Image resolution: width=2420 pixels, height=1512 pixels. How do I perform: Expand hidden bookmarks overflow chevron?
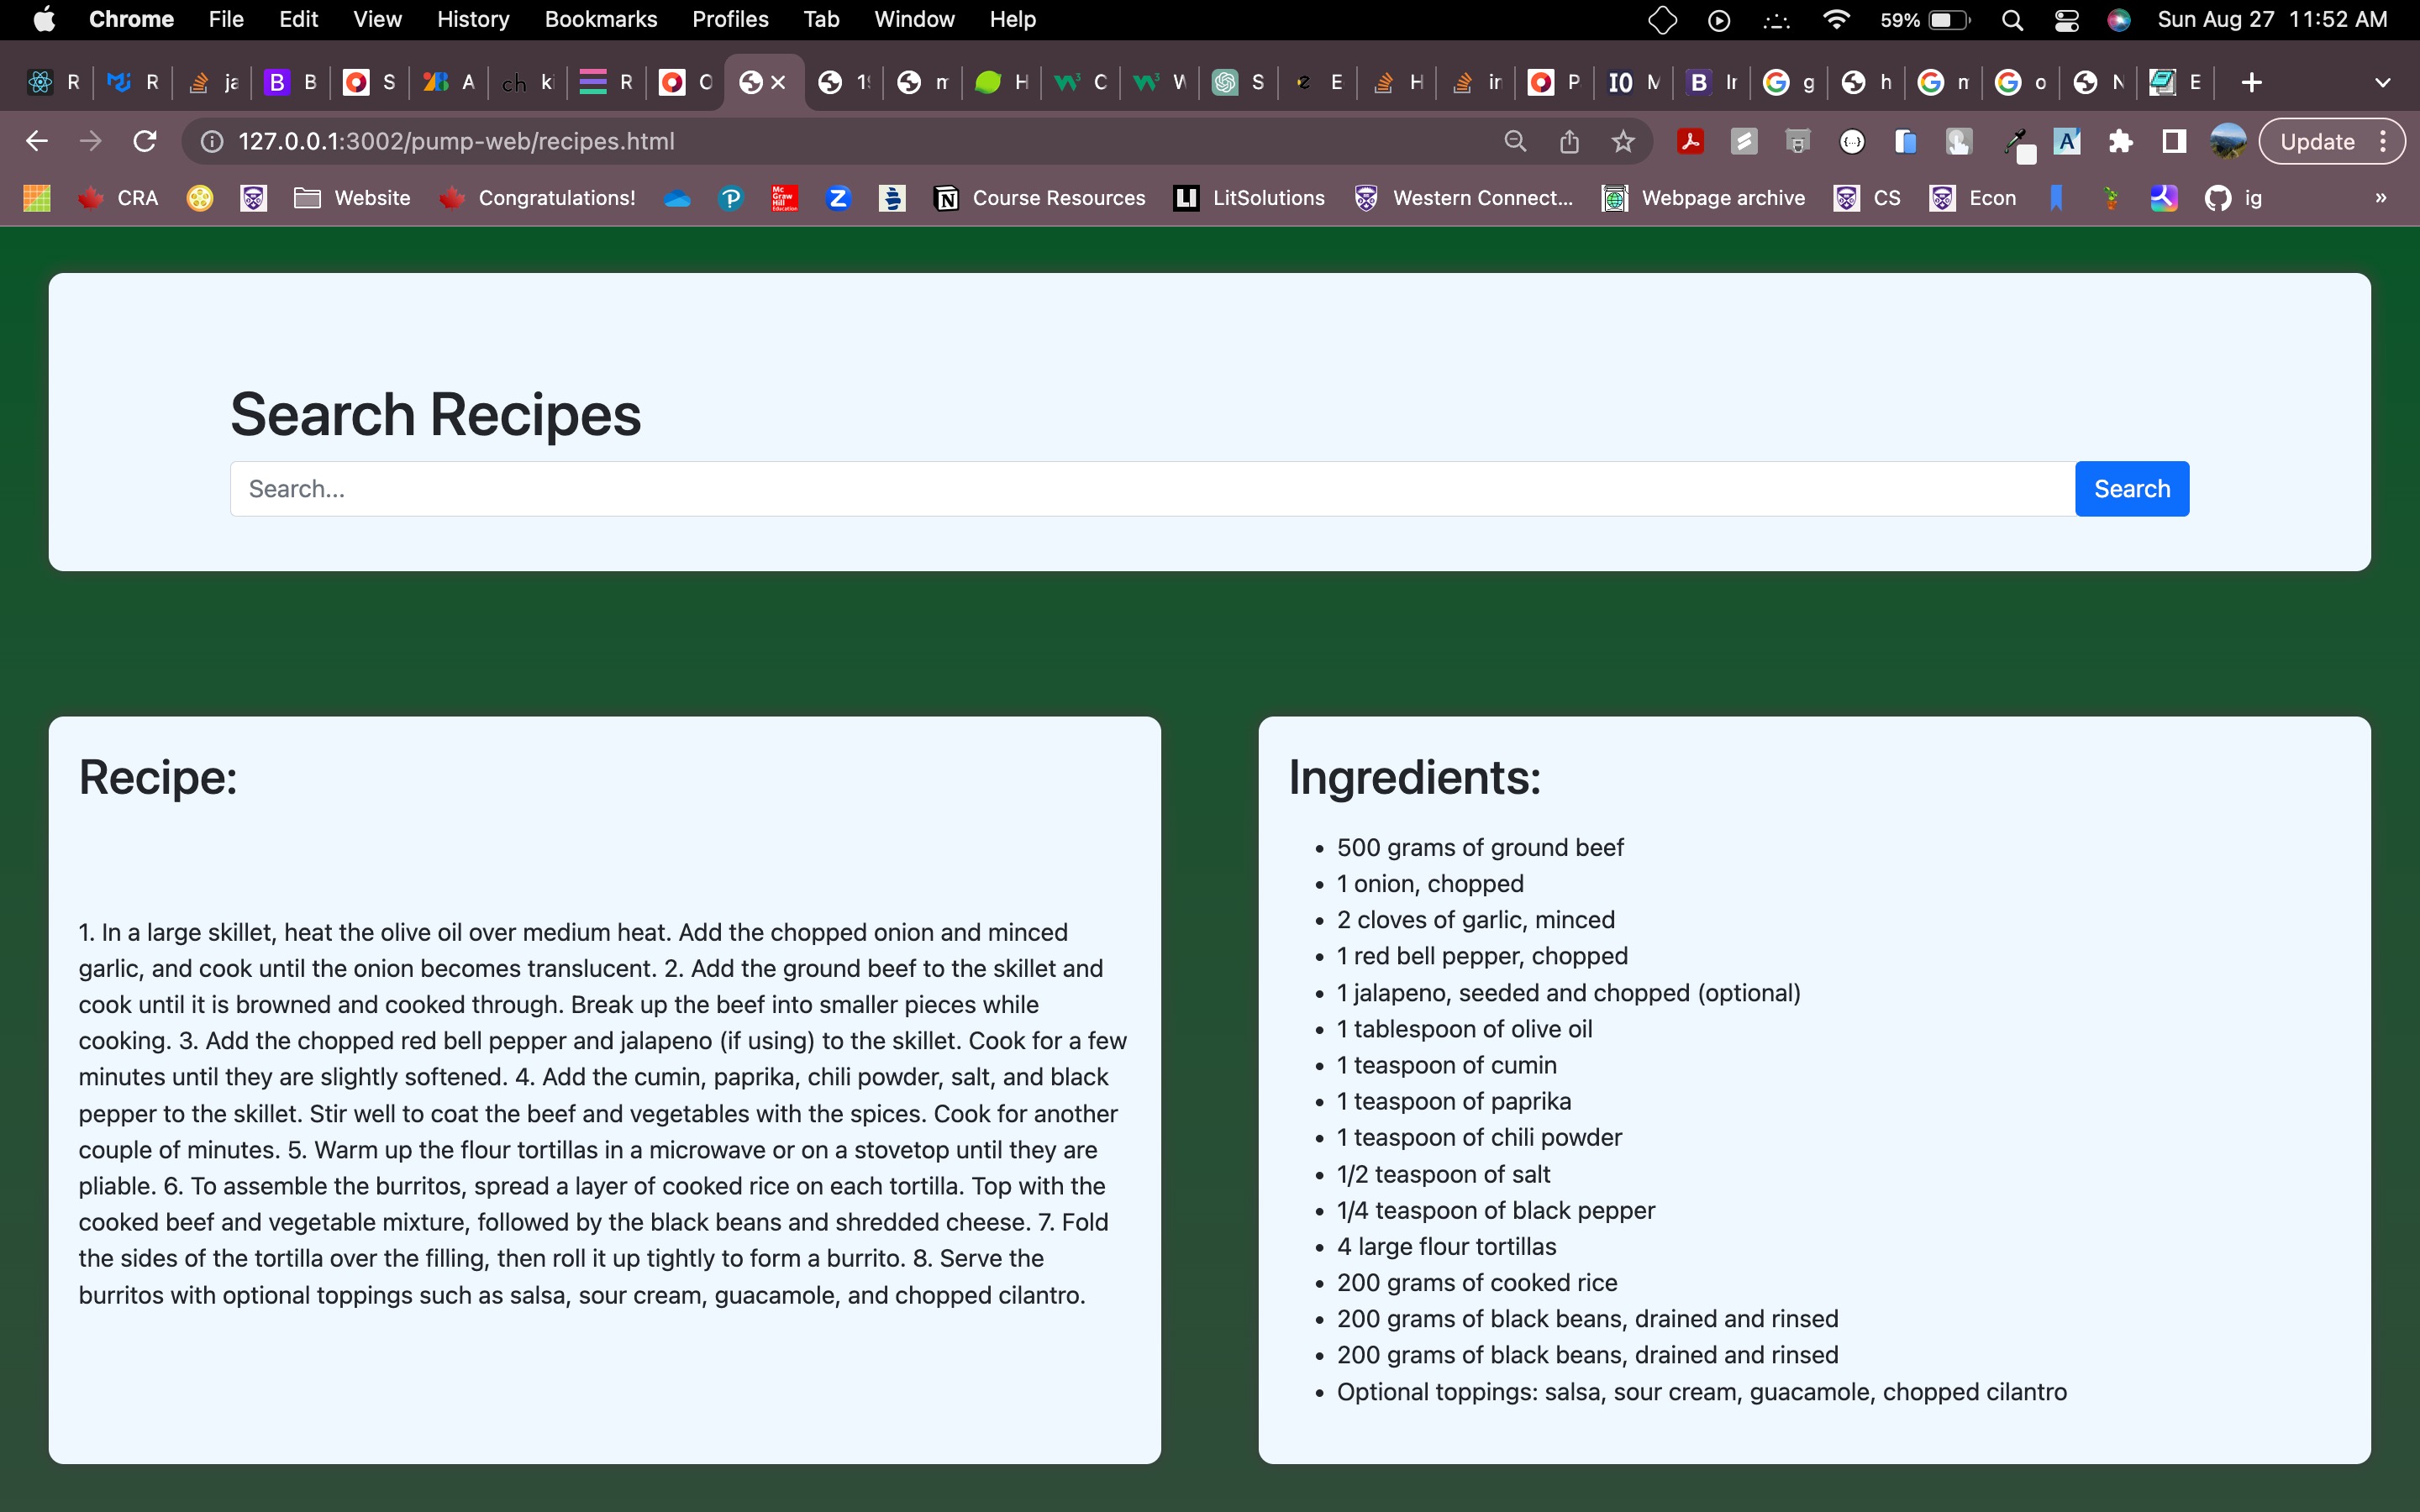coord(2380,198)
